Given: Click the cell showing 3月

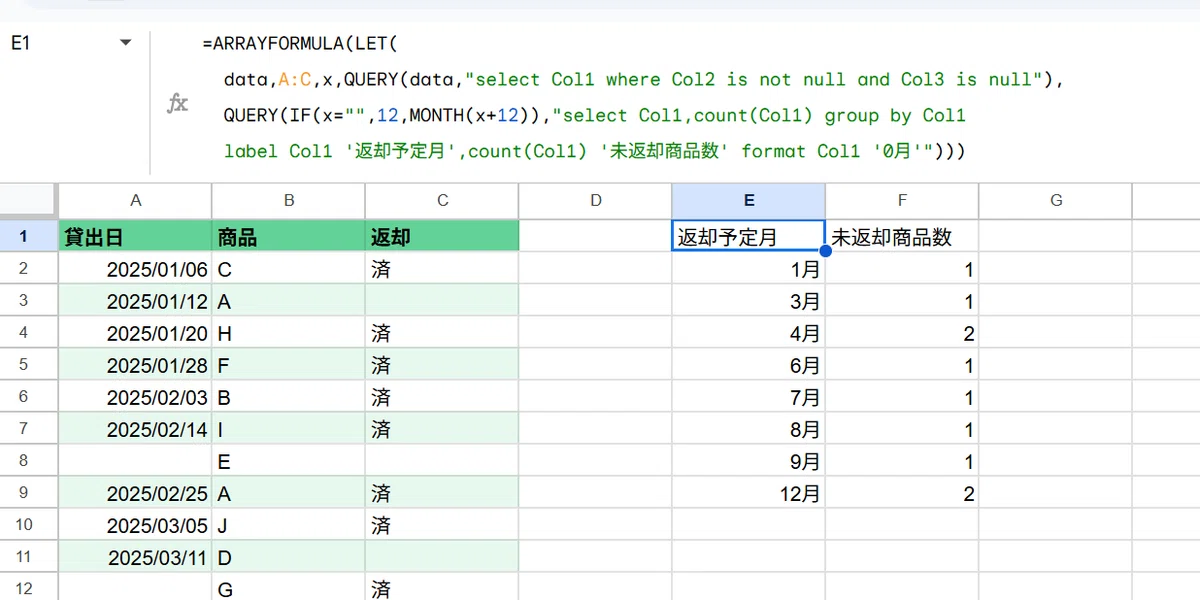Looking at the screenshot, I should tap(749, 301).
